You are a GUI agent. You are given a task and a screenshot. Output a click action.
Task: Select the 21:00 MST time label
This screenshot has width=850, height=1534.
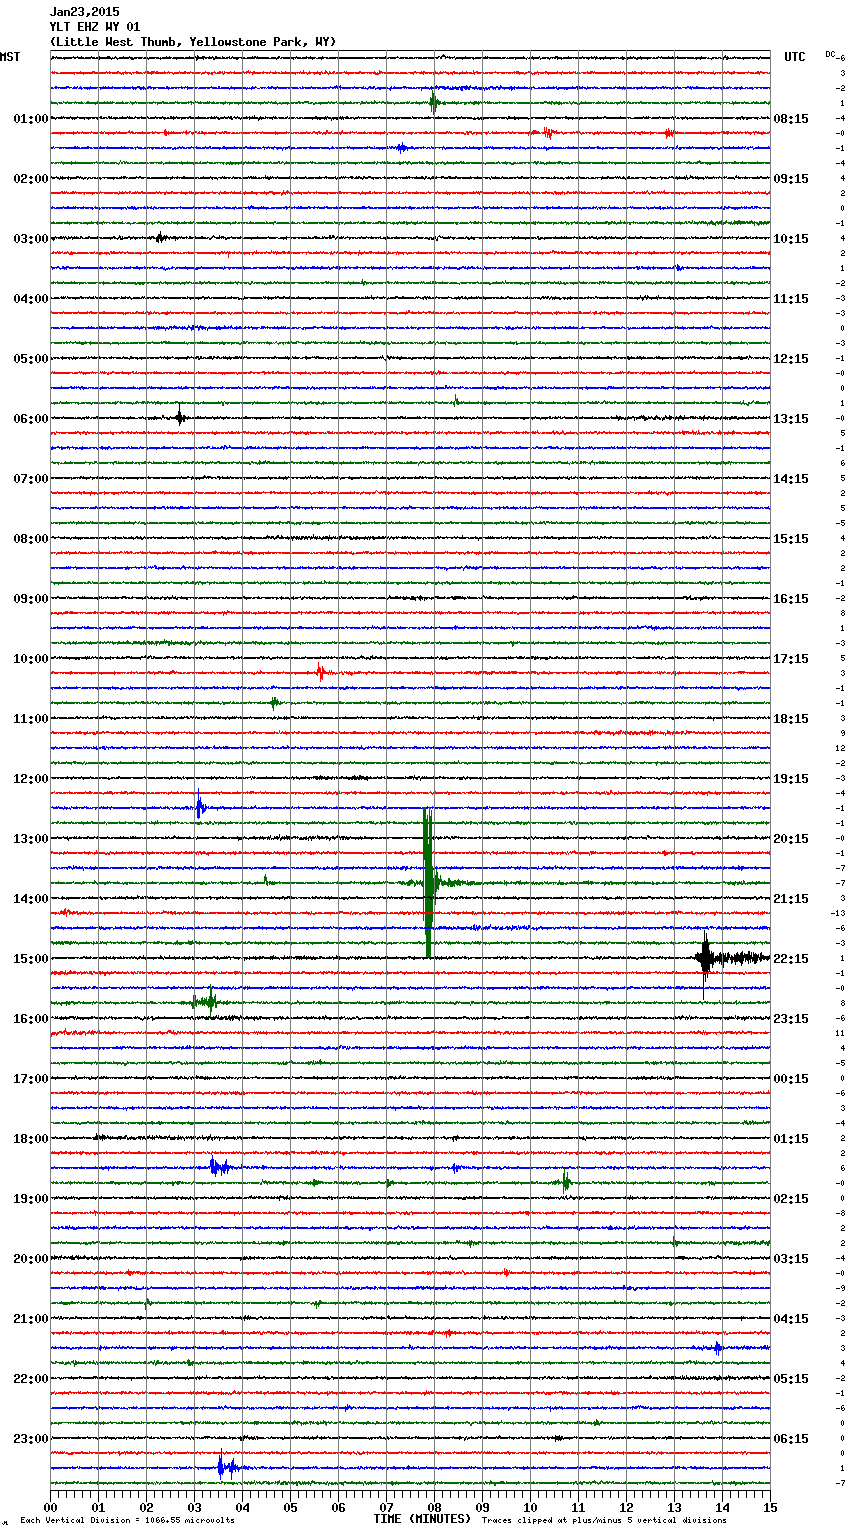[x=31, y=1319]
